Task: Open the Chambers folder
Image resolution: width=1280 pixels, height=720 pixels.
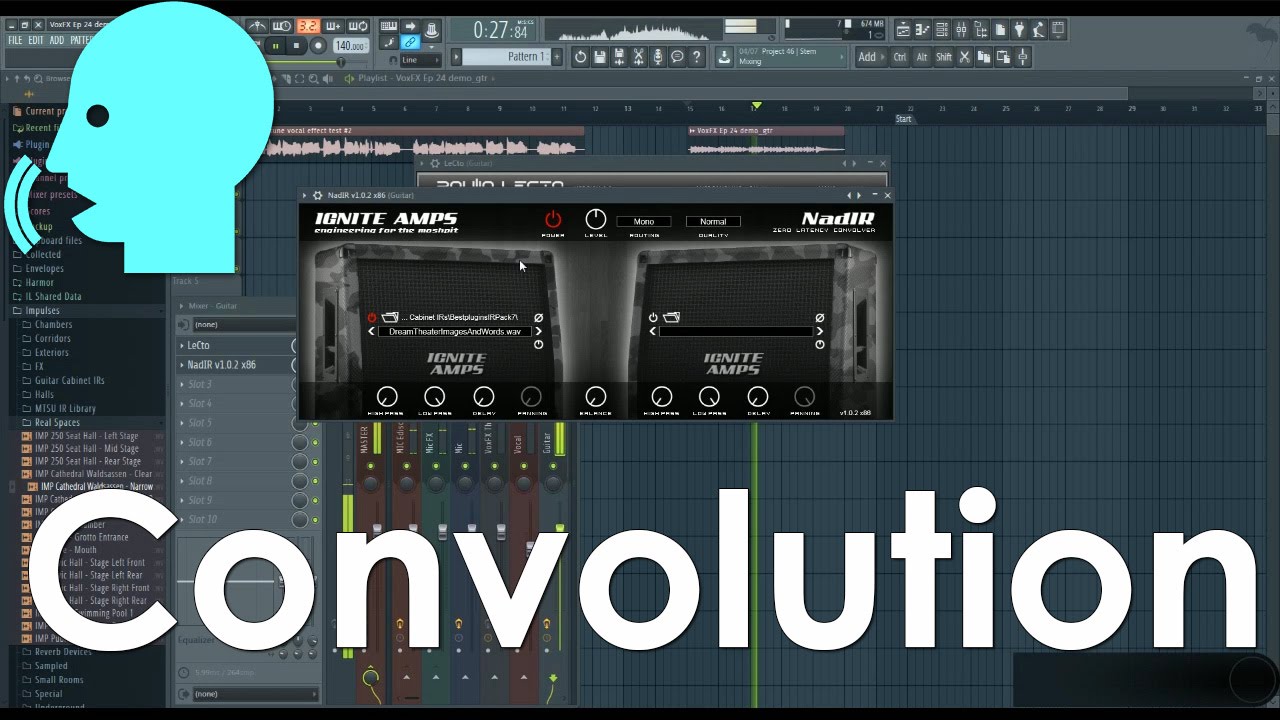Action: (53, 325)
